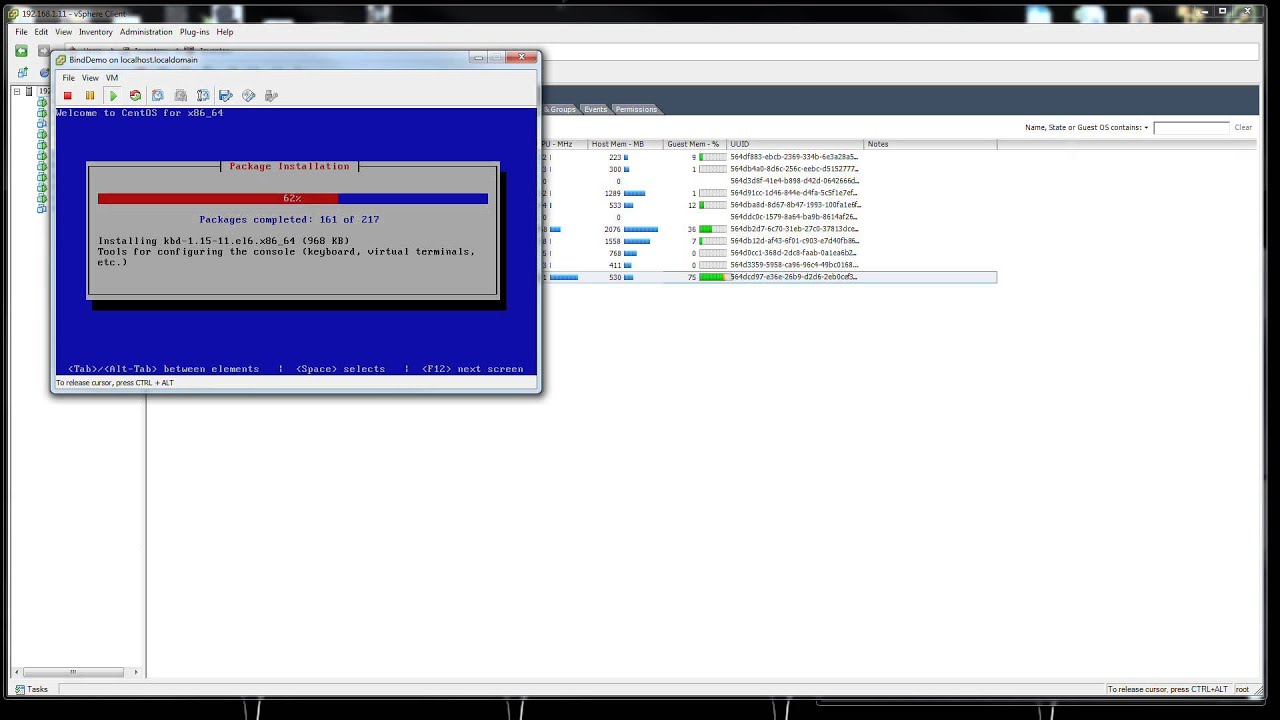
Task: Click the Notes column header
Action: coord(930,144)
